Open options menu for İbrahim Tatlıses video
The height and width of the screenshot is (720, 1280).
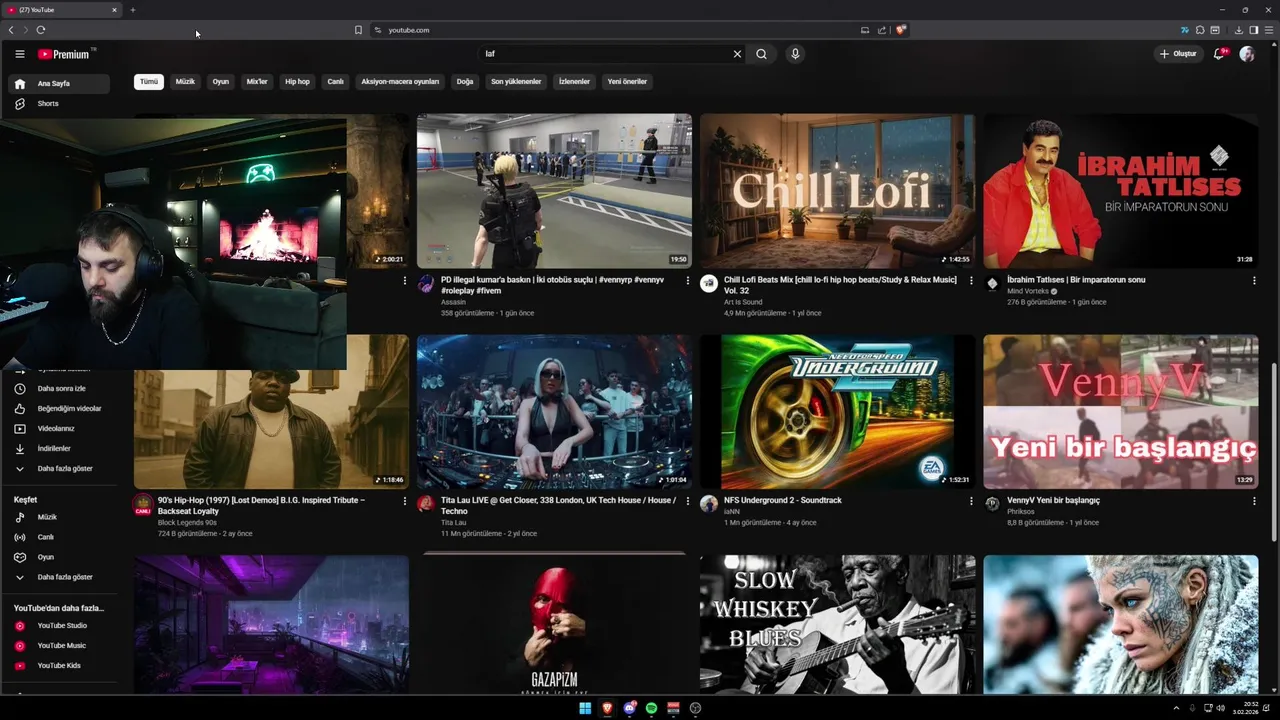pos(1254,281)
